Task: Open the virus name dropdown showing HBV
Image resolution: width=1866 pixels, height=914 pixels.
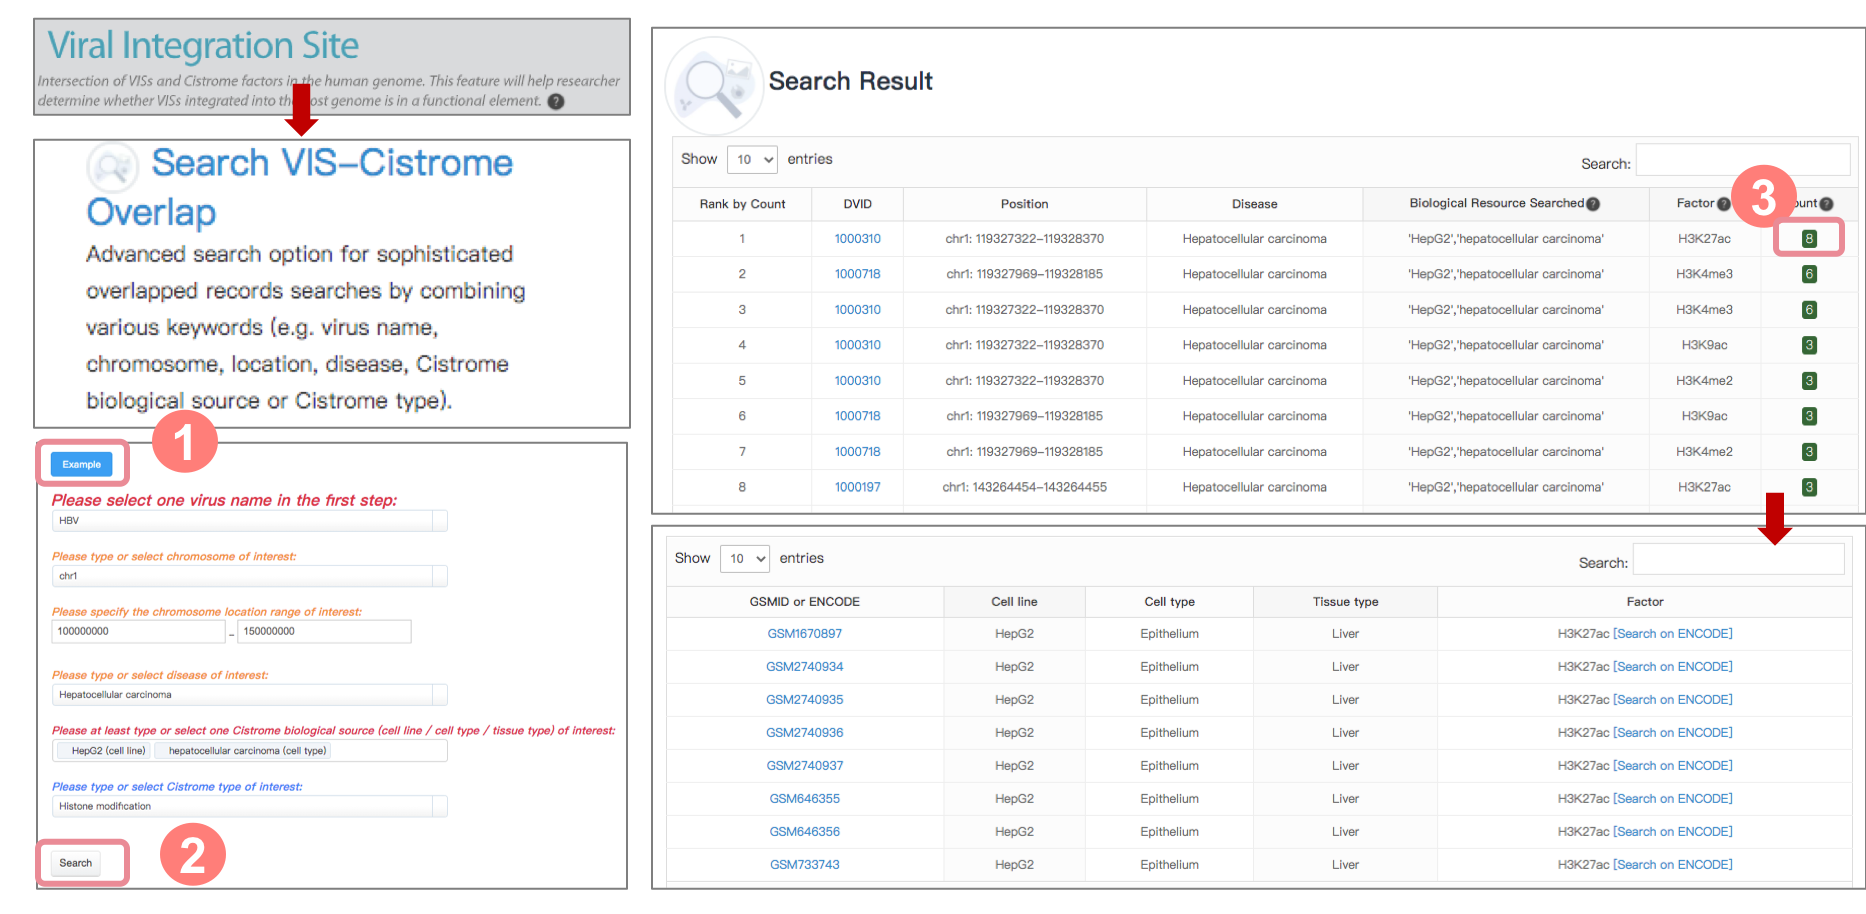Action: tap(249, 521)
